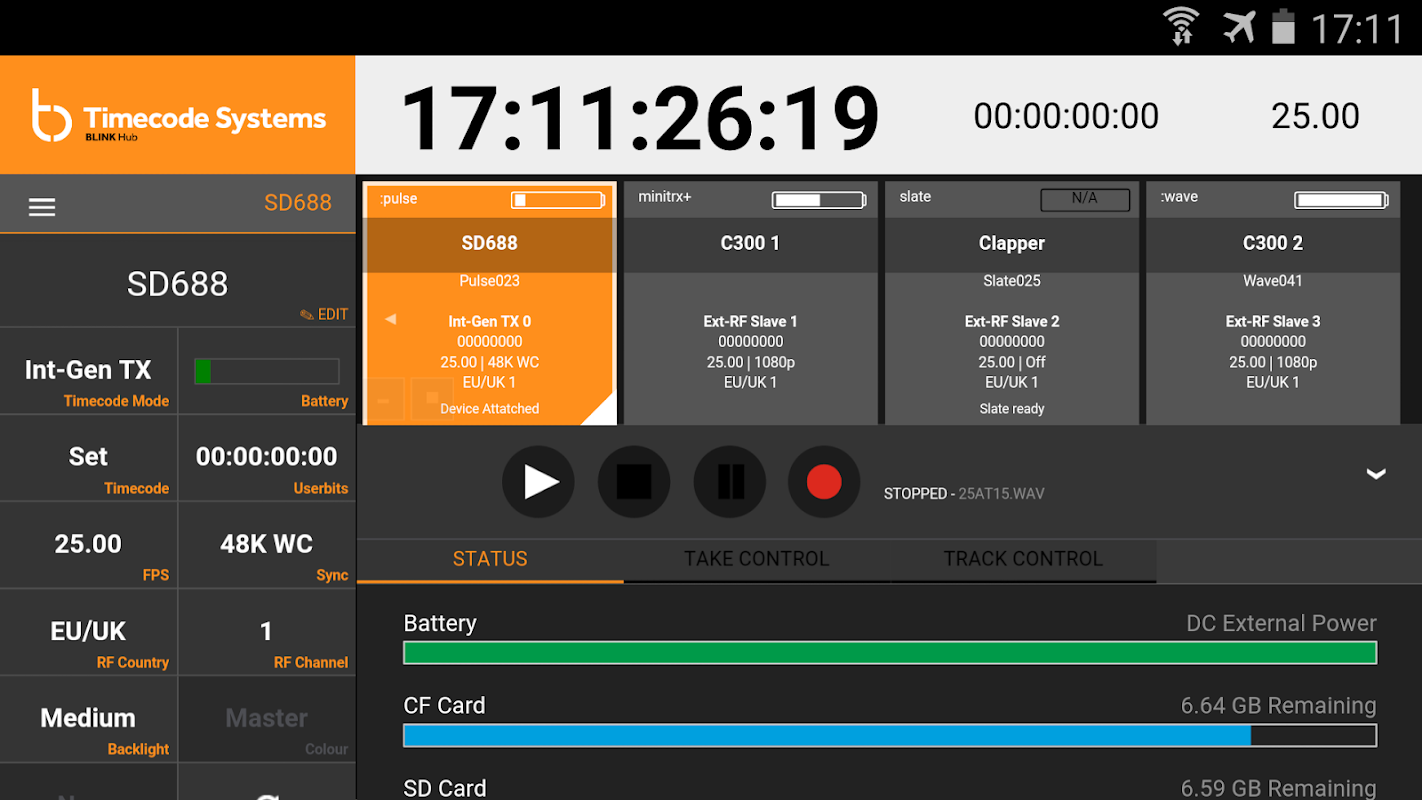Click the Wave041 device name
1422x800 pixels.
pyautogui.click(x=1273, y=281)
